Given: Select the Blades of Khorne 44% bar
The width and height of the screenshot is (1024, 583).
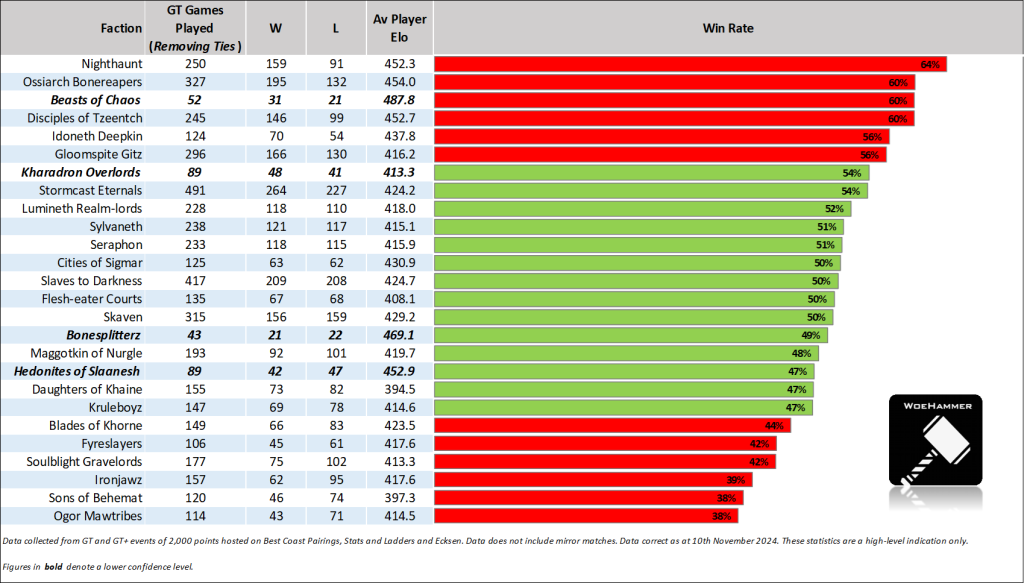Looking at the screenshot, I should (x=612, y=425).
